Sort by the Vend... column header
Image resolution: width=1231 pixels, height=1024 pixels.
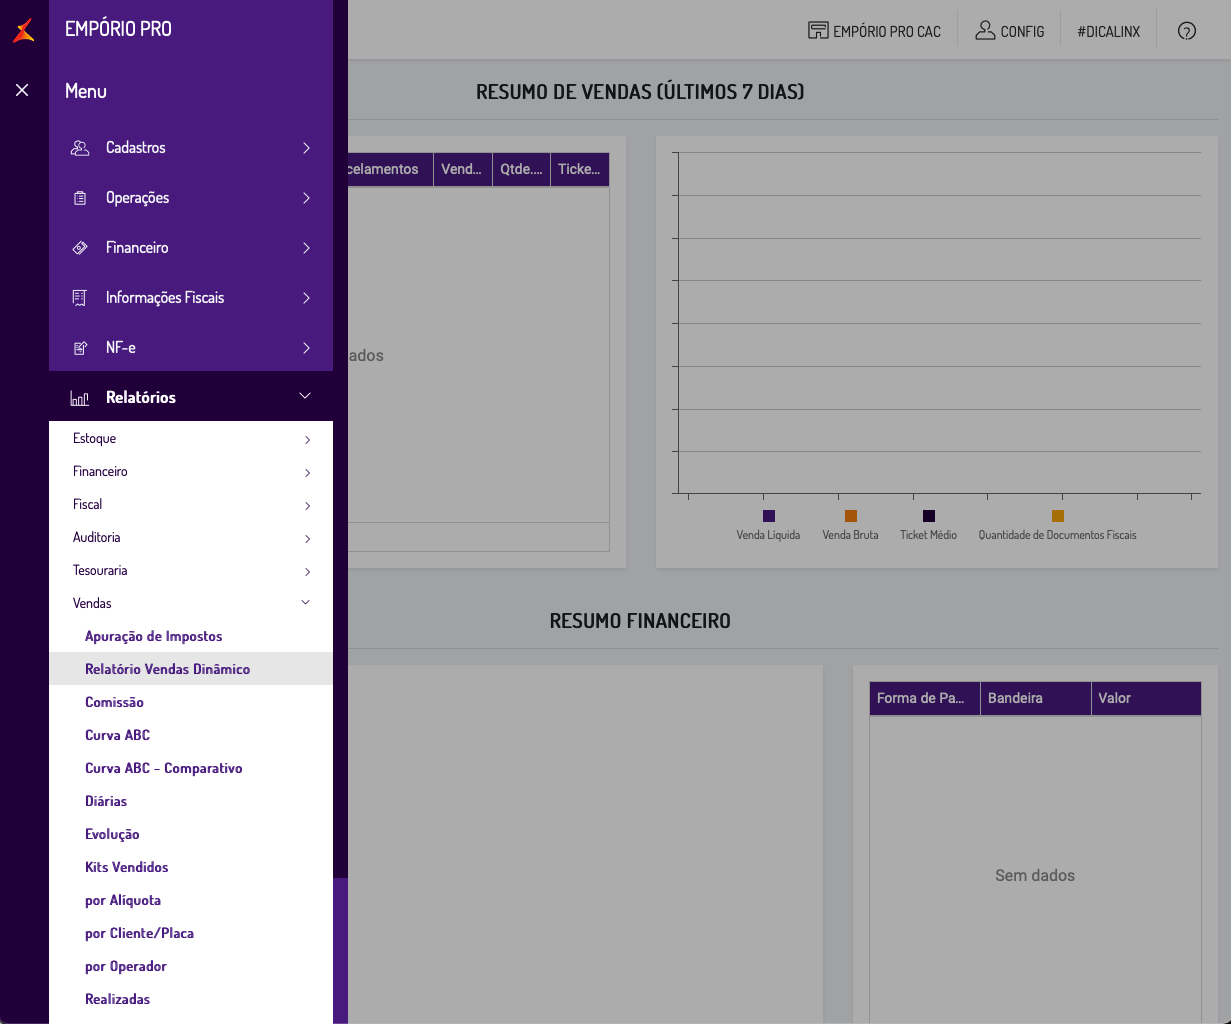click(463, 169)
